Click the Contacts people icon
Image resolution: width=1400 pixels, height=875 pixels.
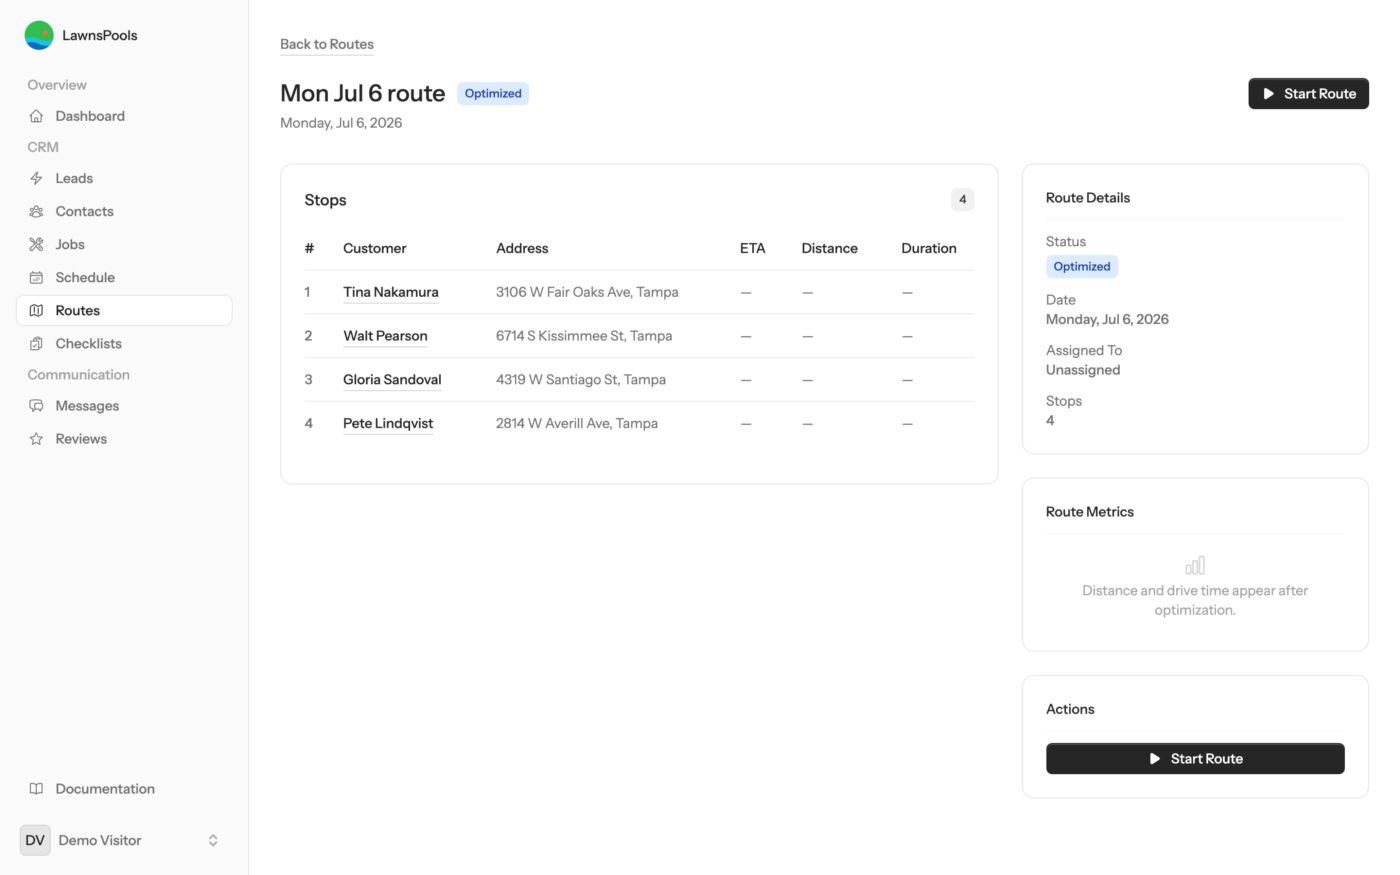36,211
